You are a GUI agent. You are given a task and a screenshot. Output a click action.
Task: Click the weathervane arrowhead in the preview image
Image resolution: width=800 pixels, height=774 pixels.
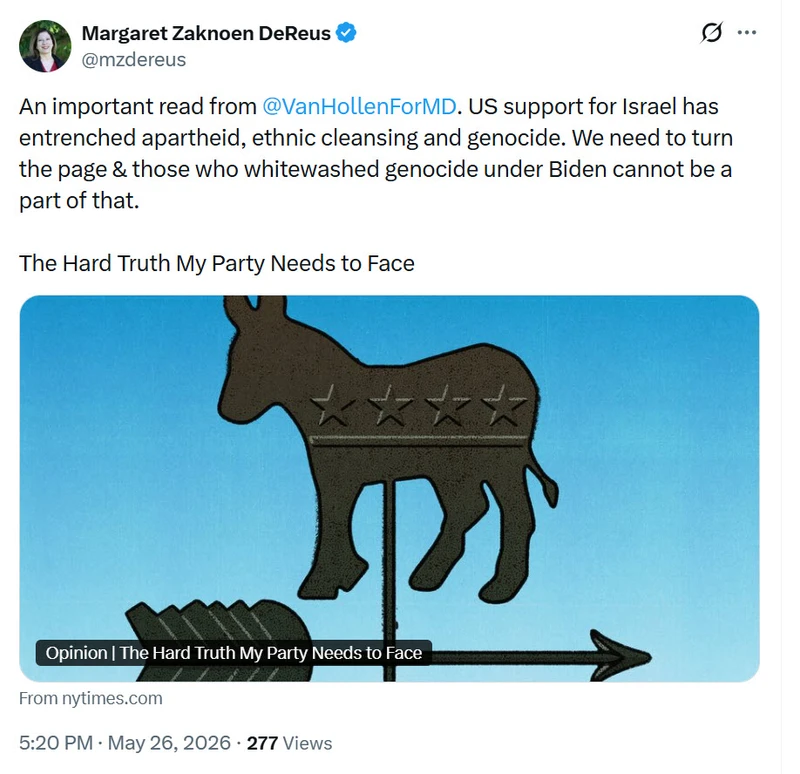point(619,656)
